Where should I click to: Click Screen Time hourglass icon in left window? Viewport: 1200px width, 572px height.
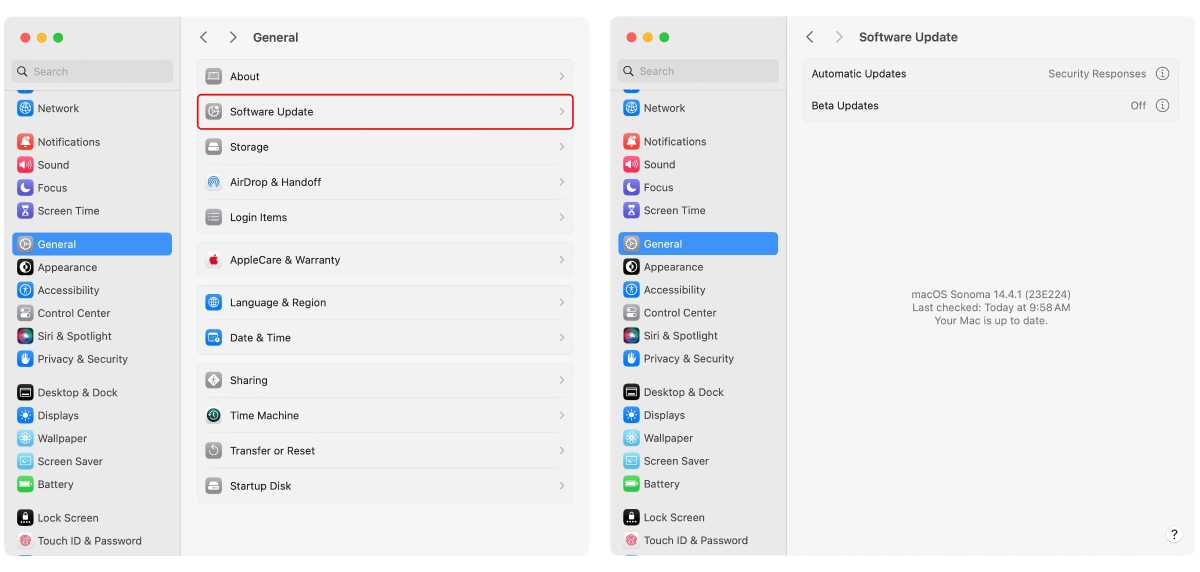click(25, 211)
